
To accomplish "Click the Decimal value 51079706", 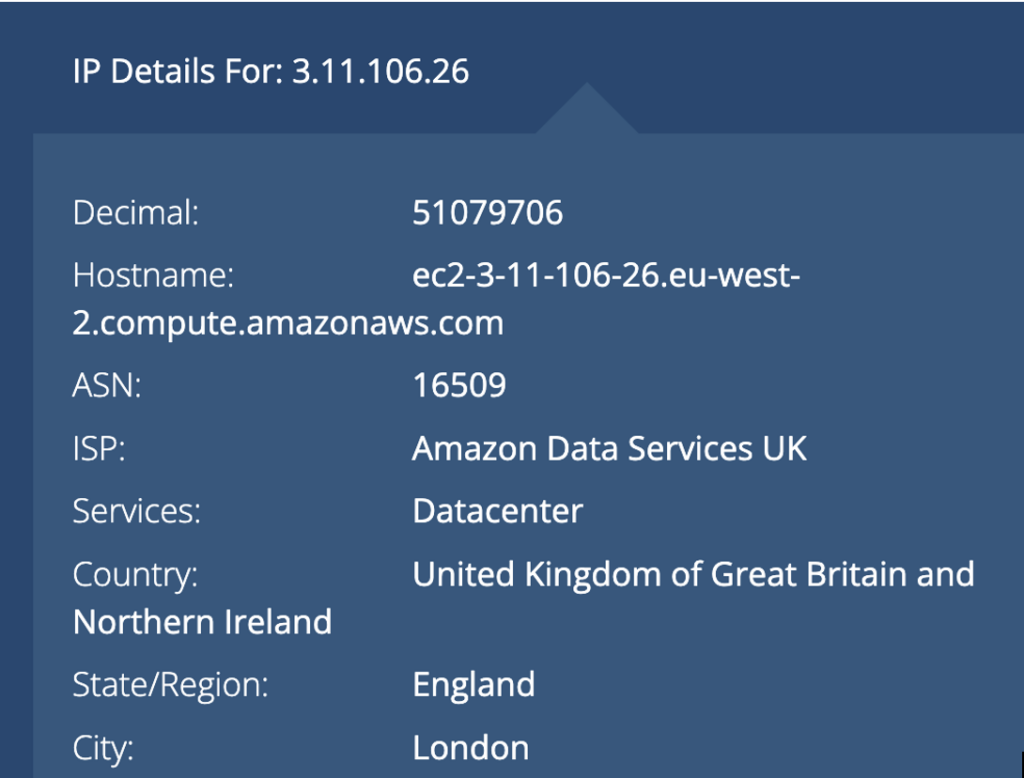I will tap(488, 213).
